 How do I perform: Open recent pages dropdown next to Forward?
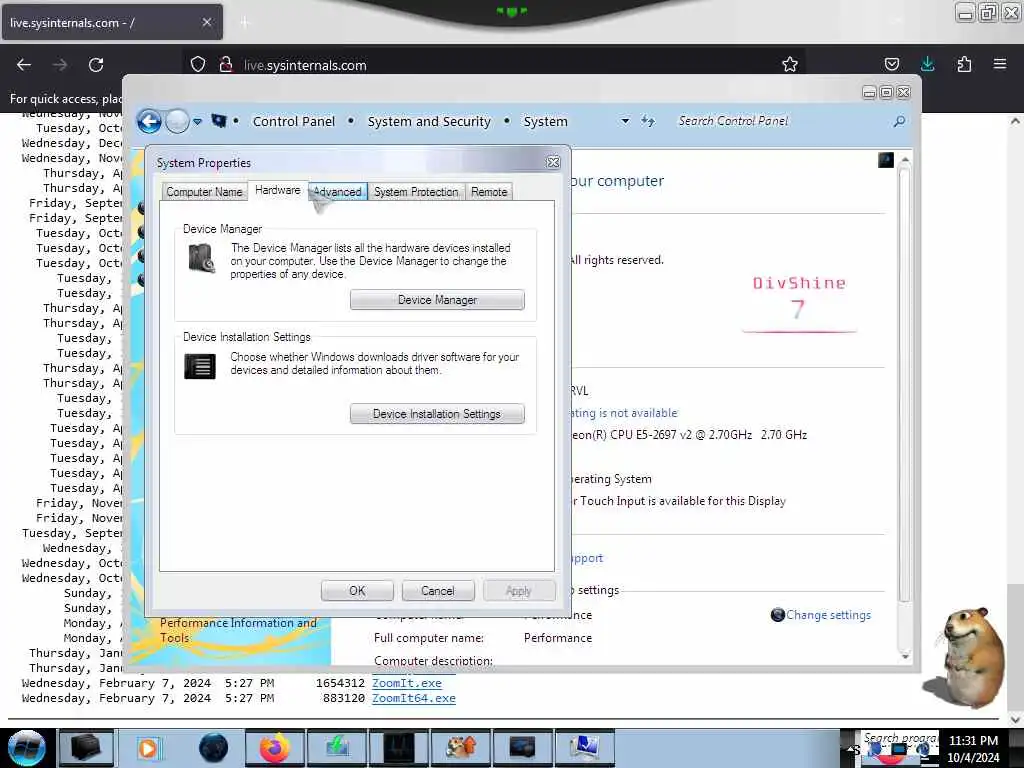(x=197, y=121)
